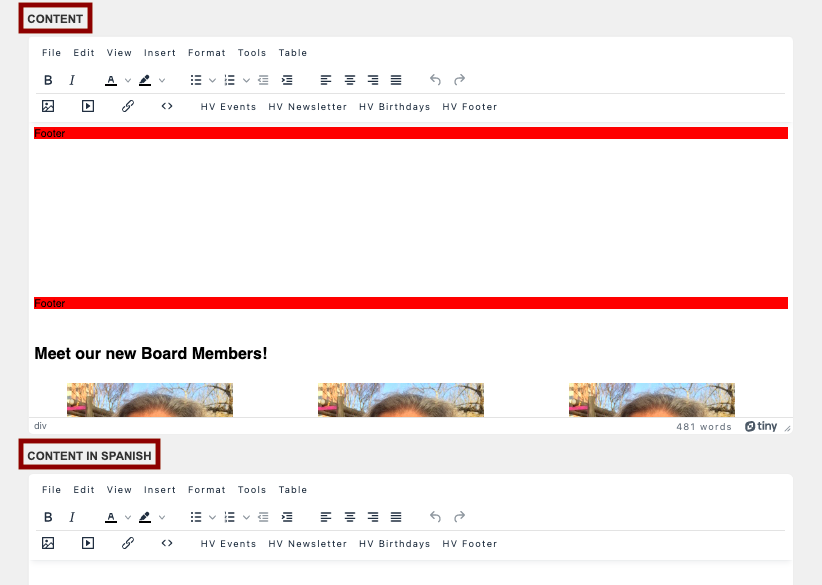Open highlight color dropdown in Content editor
Image resolution: width=822 pixels, height=585 pixels.
coord(161,80)
